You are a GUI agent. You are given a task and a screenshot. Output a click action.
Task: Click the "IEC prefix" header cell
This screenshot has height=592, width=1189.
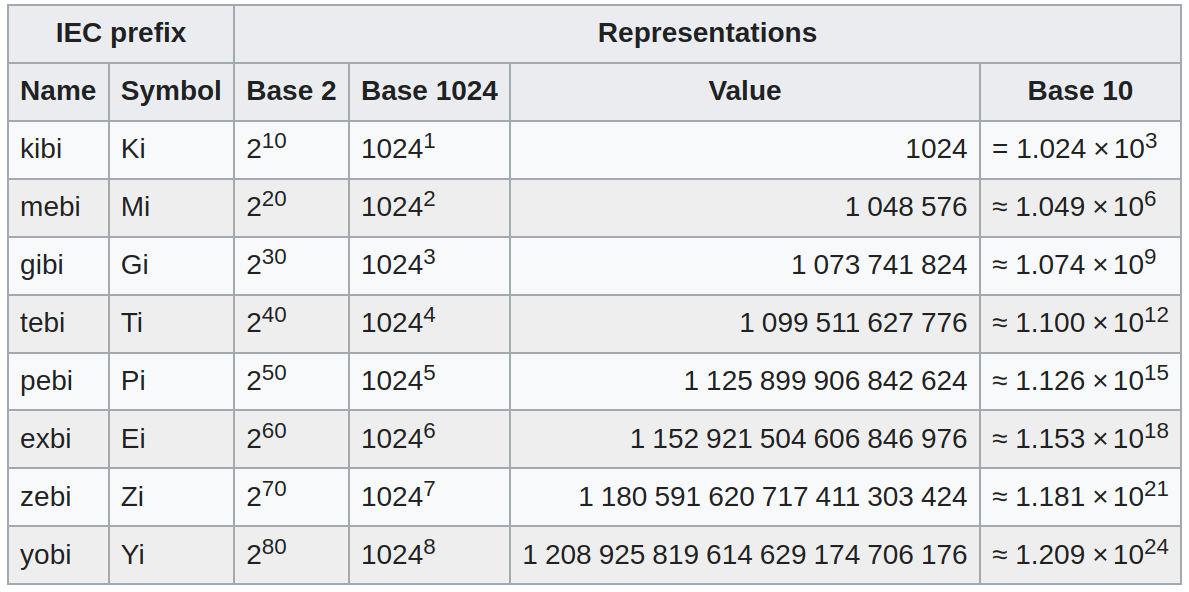(120, 33)
